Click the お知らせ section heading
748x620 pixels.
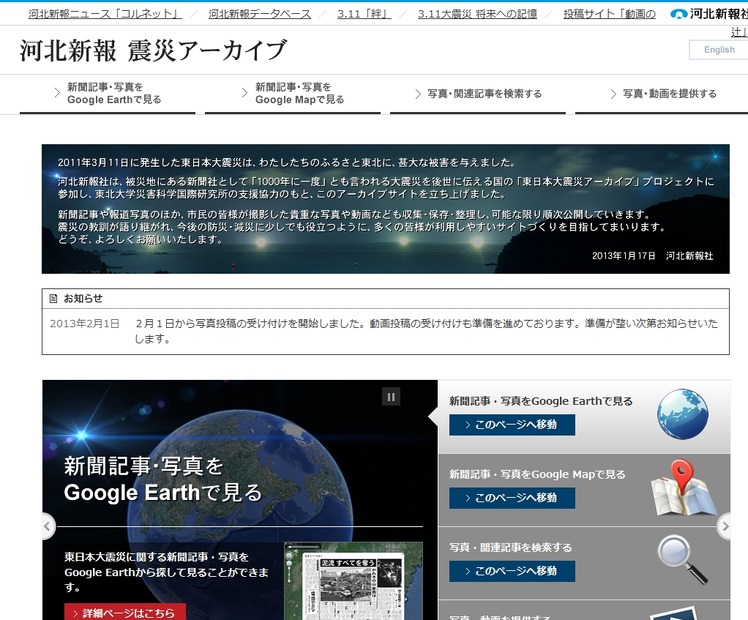(x=83, y=299)
